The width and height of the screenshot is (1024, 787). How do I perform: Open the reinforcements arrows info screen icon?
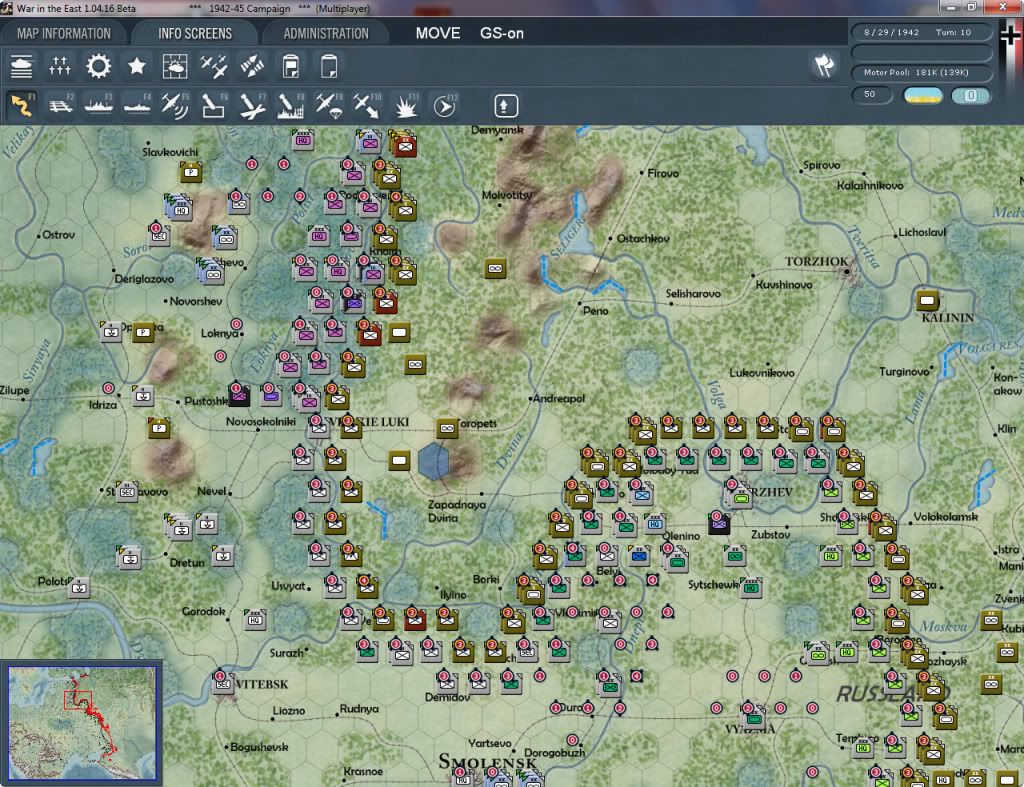(59, 66)
